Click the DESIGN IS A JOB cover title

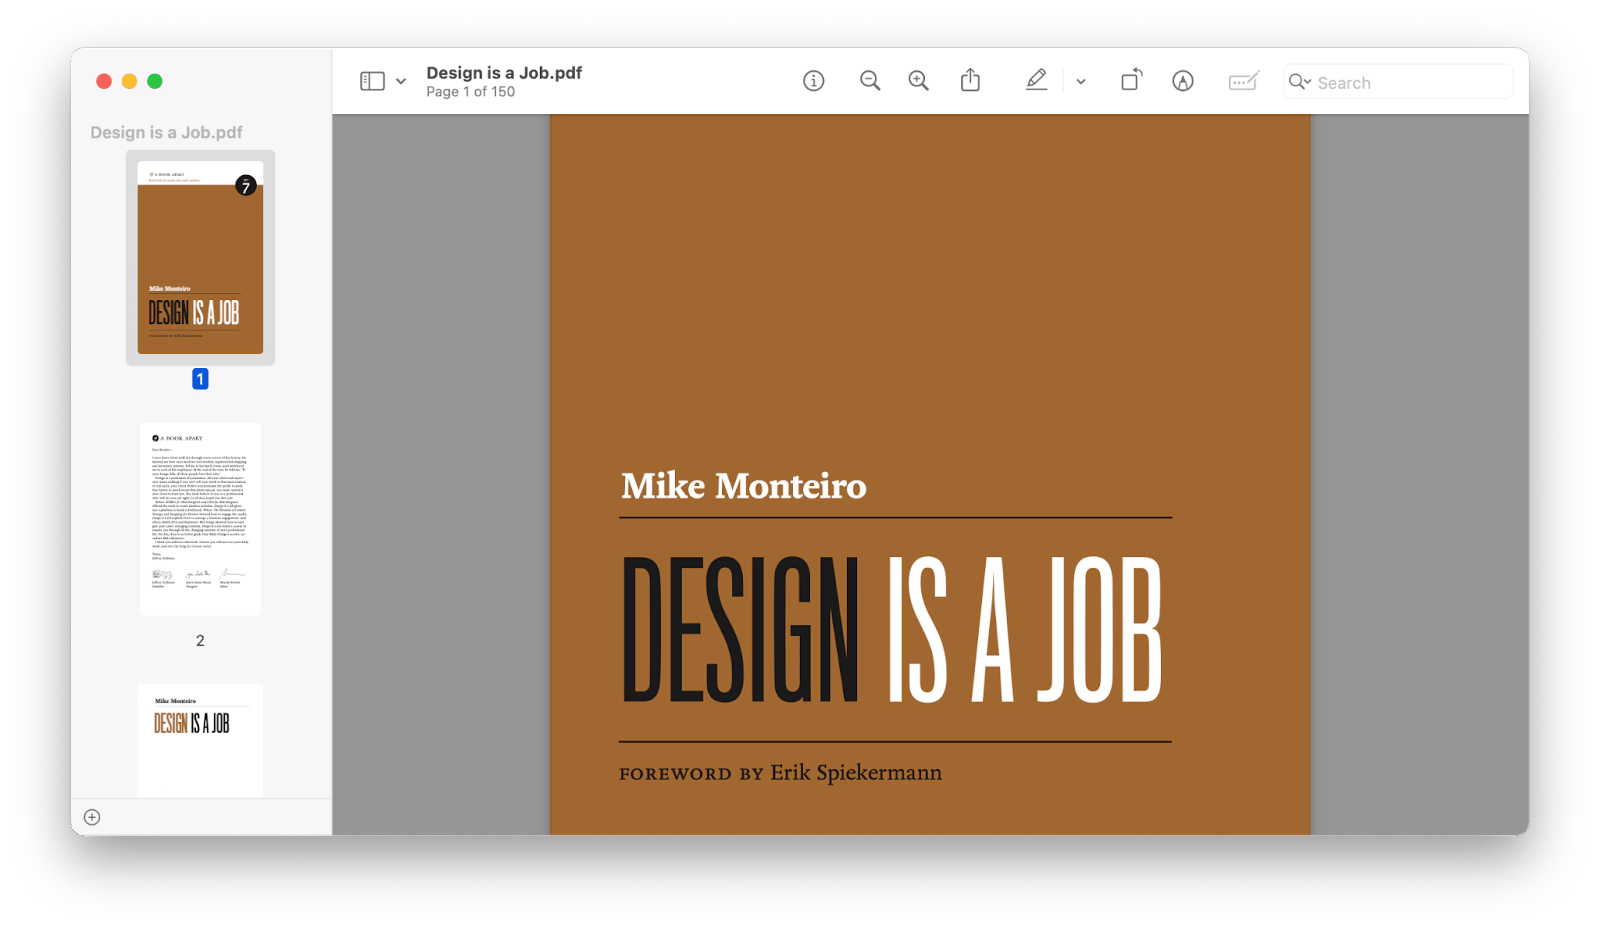pos(892,630)
